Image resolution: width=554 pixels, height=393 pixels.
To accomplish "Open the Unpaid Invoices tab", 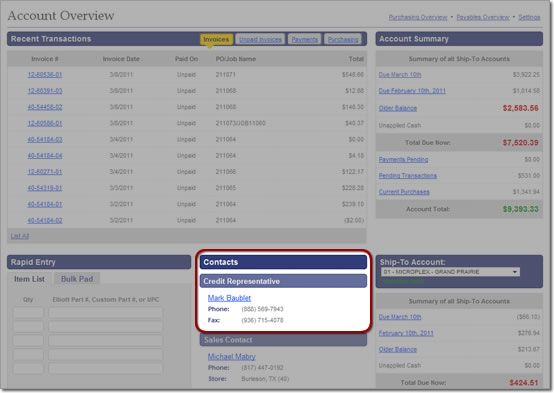I will click(x=260, y=39).
